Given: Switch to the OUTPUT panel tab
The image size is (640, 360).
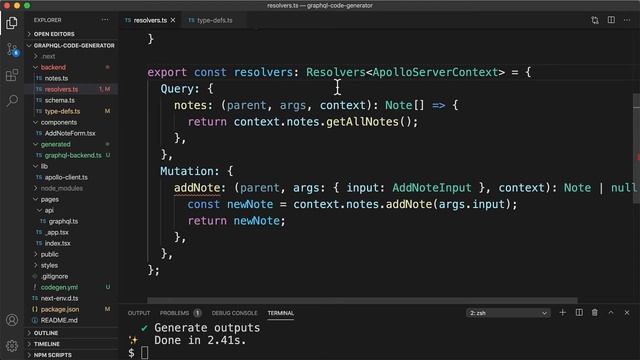Looking at the screenshot, I should tap(139, 313).
